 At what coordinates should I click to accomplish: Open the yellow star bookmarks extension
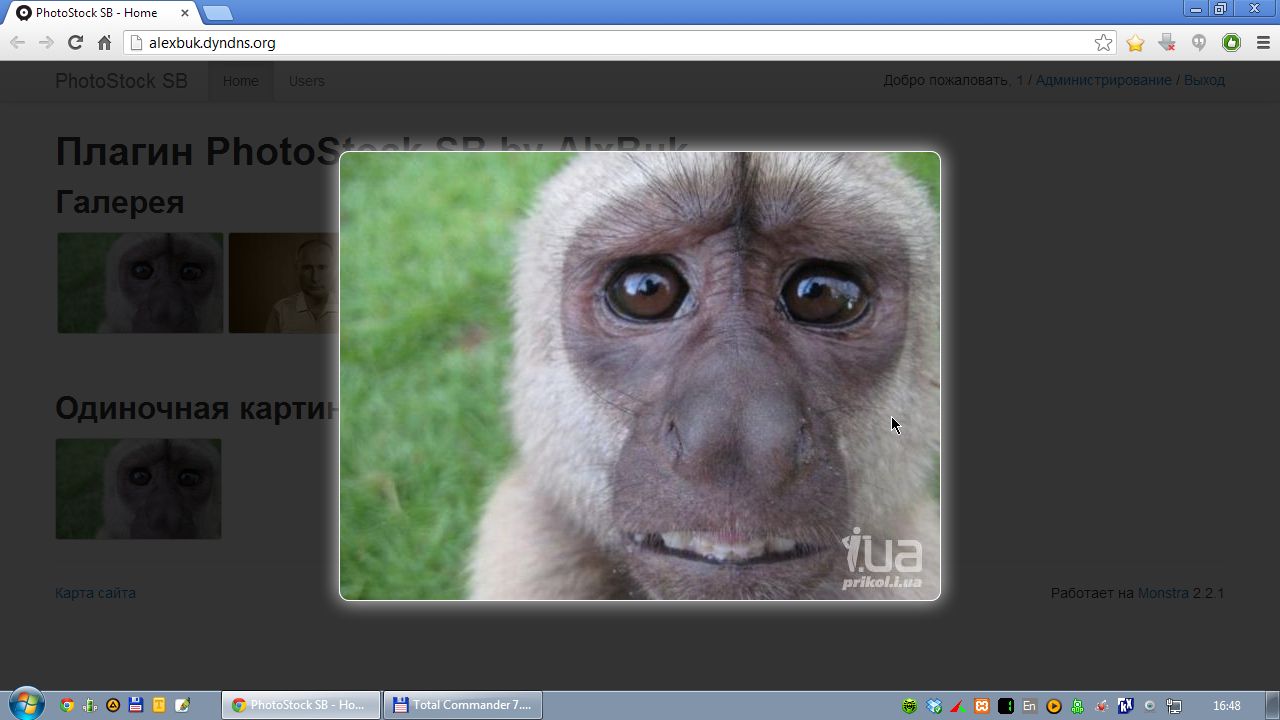(1135, 42)
